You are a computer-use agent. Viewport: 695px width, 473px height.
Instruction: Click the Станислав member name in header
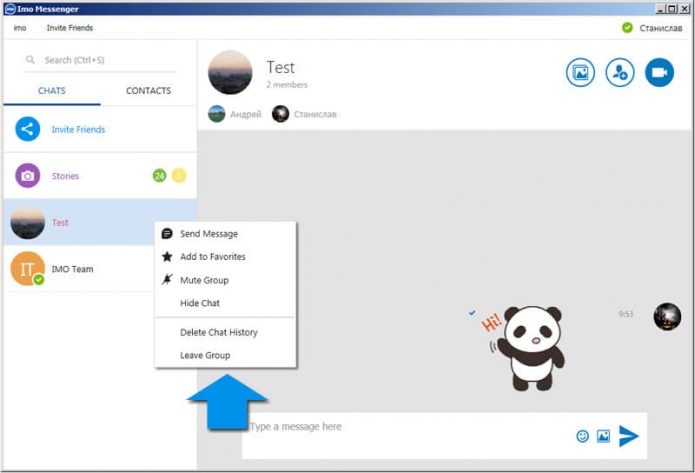(315, 114)
